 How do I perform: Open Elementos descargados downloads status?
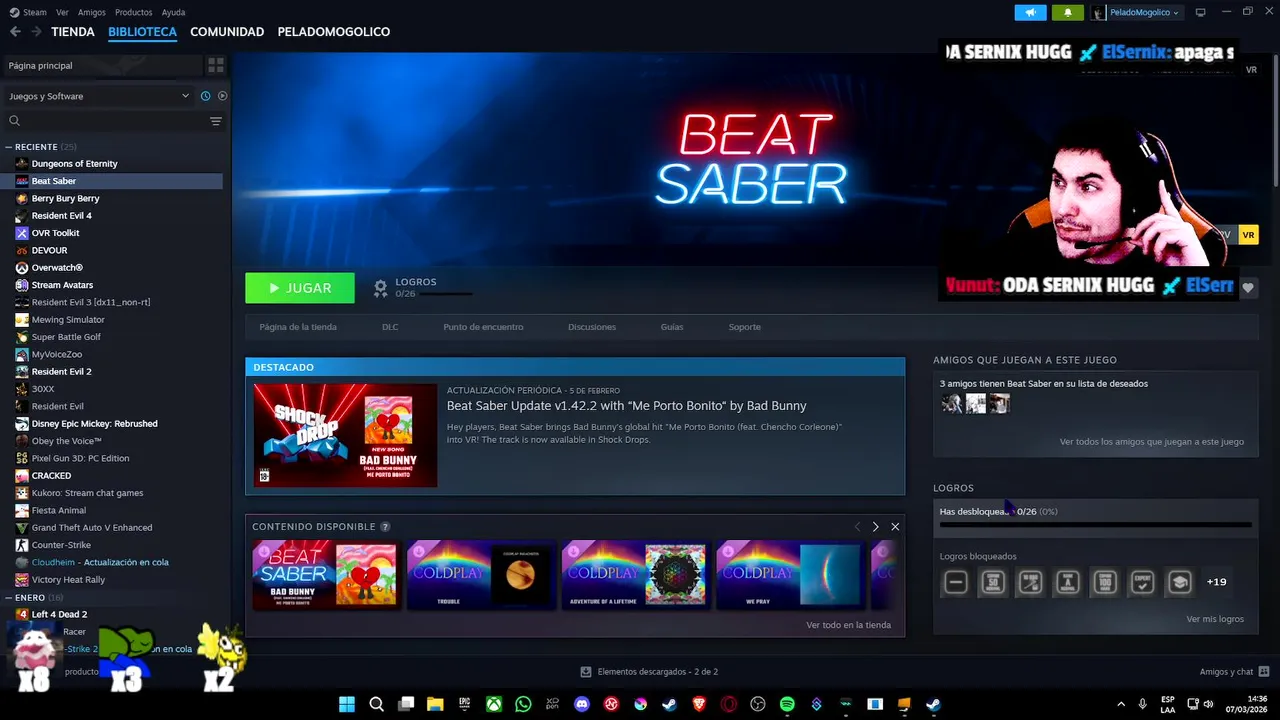point(649,672)
